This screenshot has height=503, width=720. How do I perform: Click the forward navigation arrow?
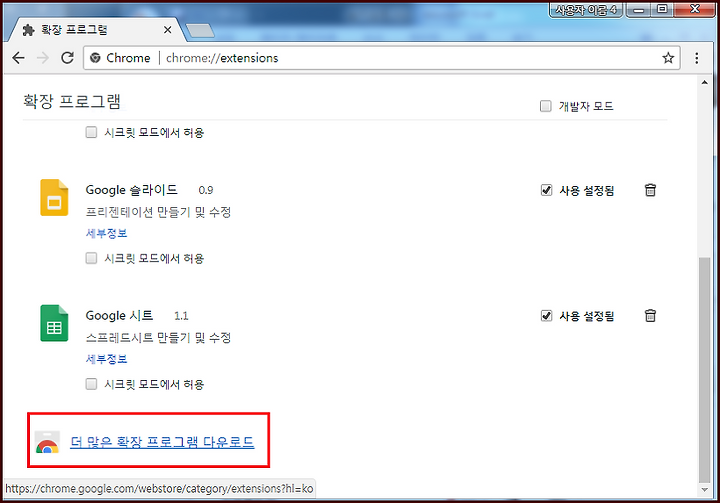[43, 58]
